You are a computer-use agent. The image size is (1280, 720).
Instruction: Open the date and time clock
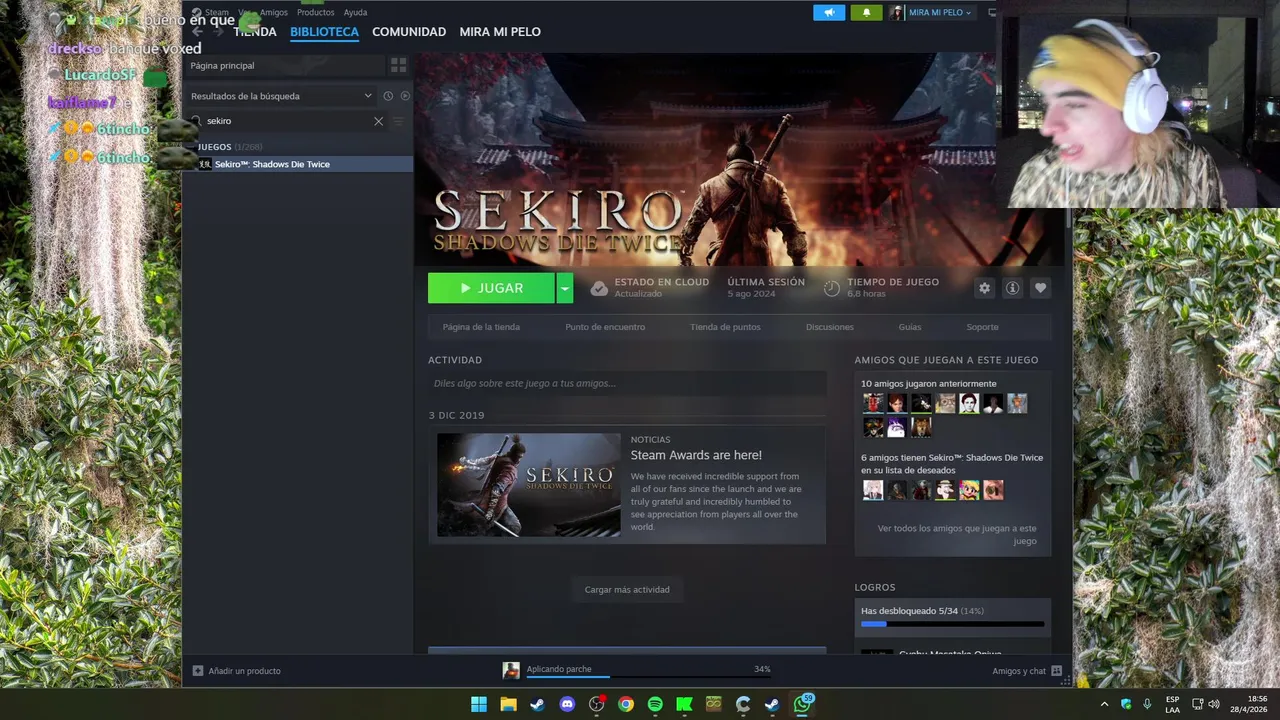click(1249, 704)
